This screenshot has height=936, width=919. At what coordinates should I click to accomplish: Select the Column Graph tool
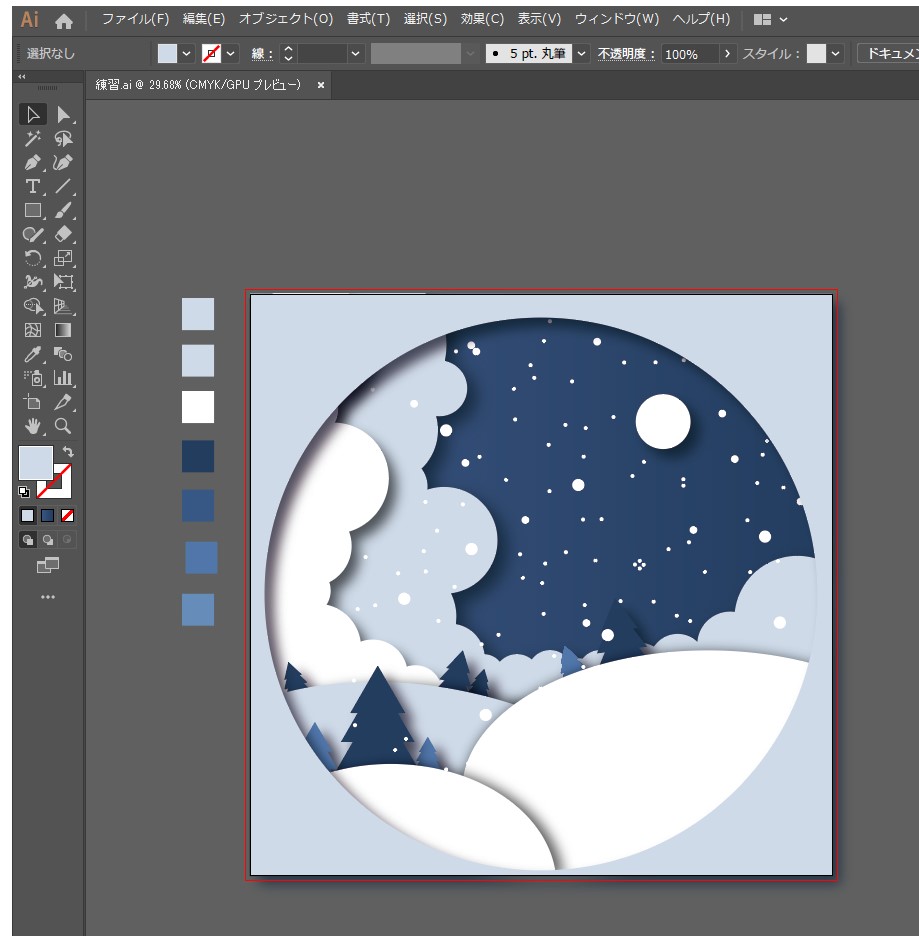pos(63,378)
